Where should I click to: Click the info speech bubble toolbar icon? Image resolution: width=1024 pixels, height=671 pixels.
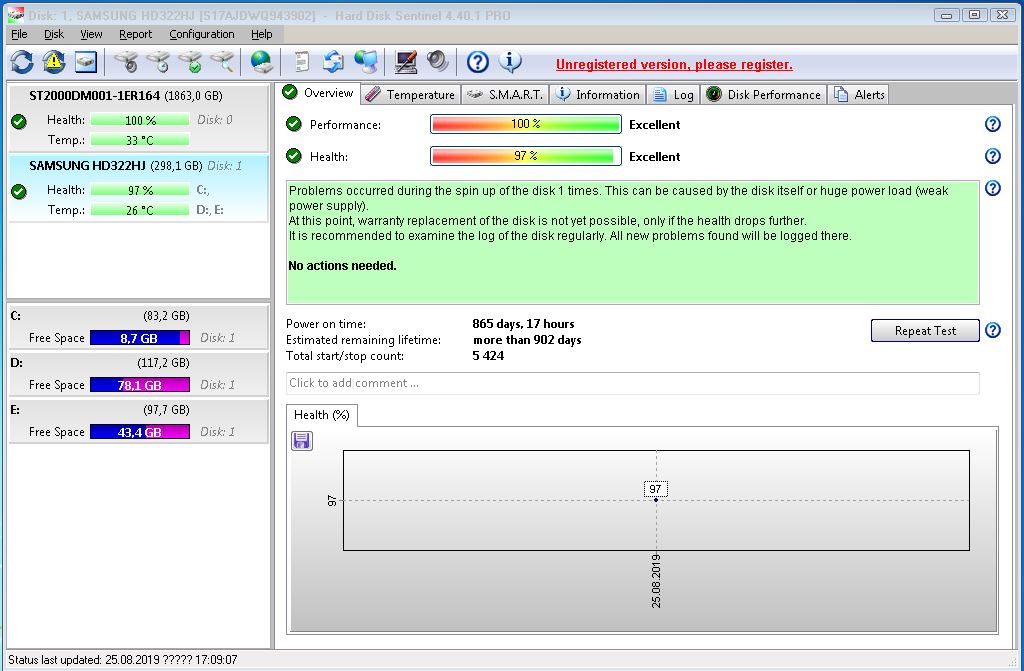(x=510, y=62)
